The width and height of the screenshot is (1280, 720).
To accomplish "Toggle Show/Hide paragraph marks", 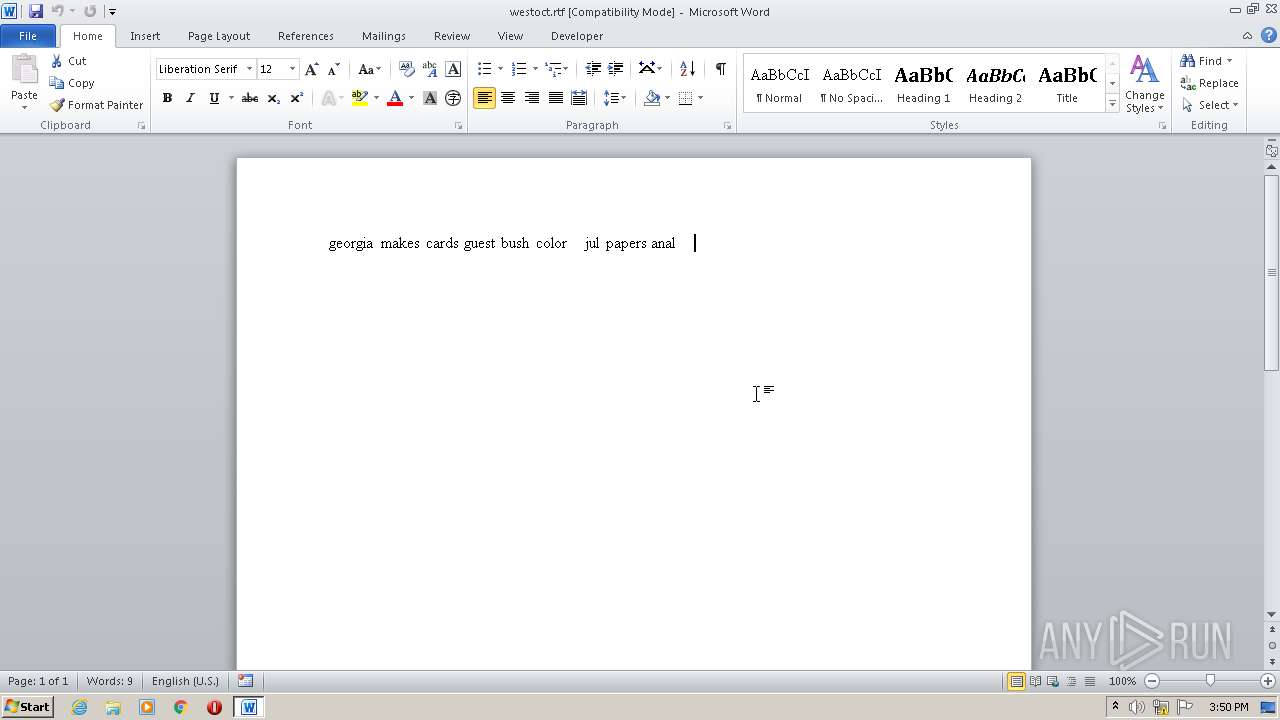I will (720, 69).
